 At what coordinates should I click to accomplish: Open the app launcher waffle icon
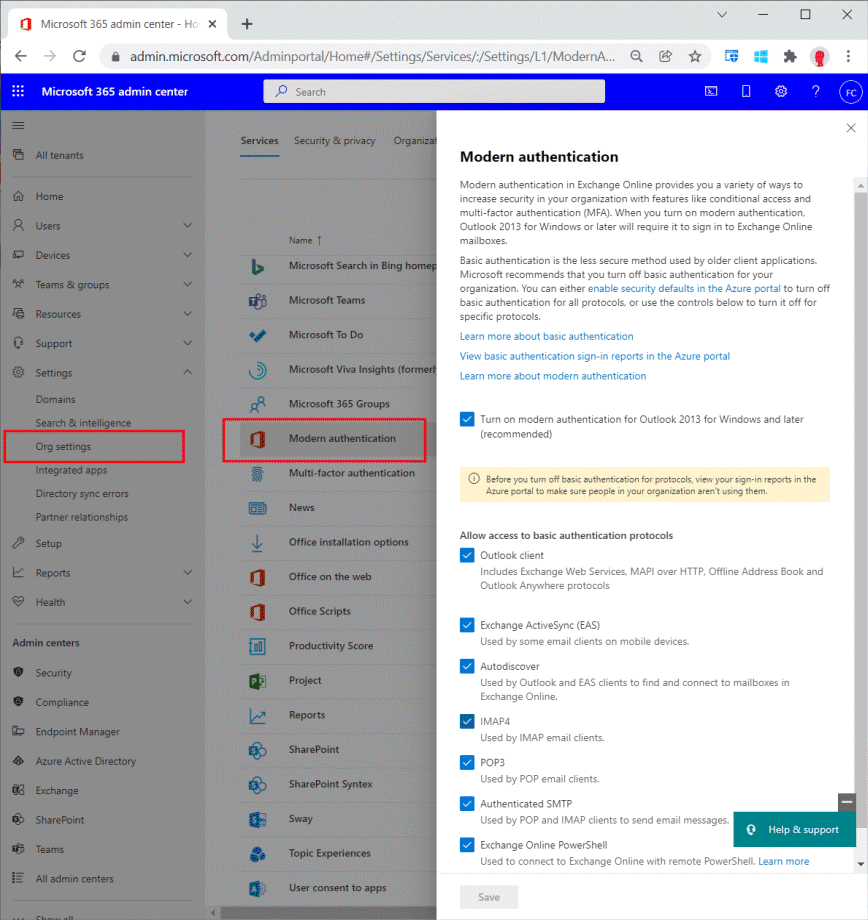tap(18, 91)
